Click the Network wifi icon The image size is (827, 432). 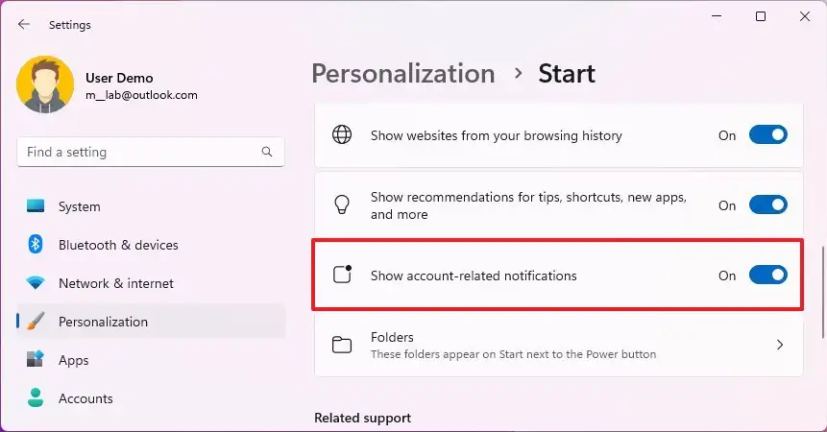pyautogui.click(x=36, y=283)
